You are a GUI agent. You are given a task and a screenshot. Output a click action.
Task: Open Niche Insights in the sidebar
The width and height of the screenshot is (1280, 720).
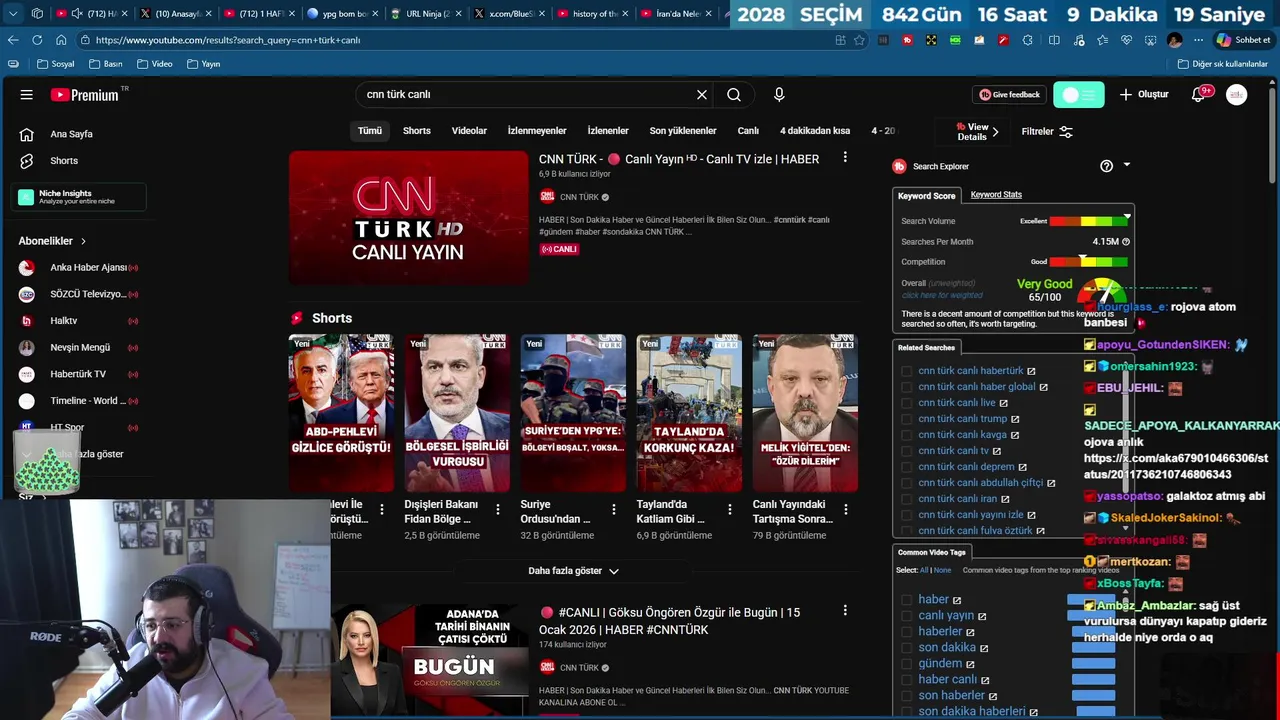click(79, 197)
